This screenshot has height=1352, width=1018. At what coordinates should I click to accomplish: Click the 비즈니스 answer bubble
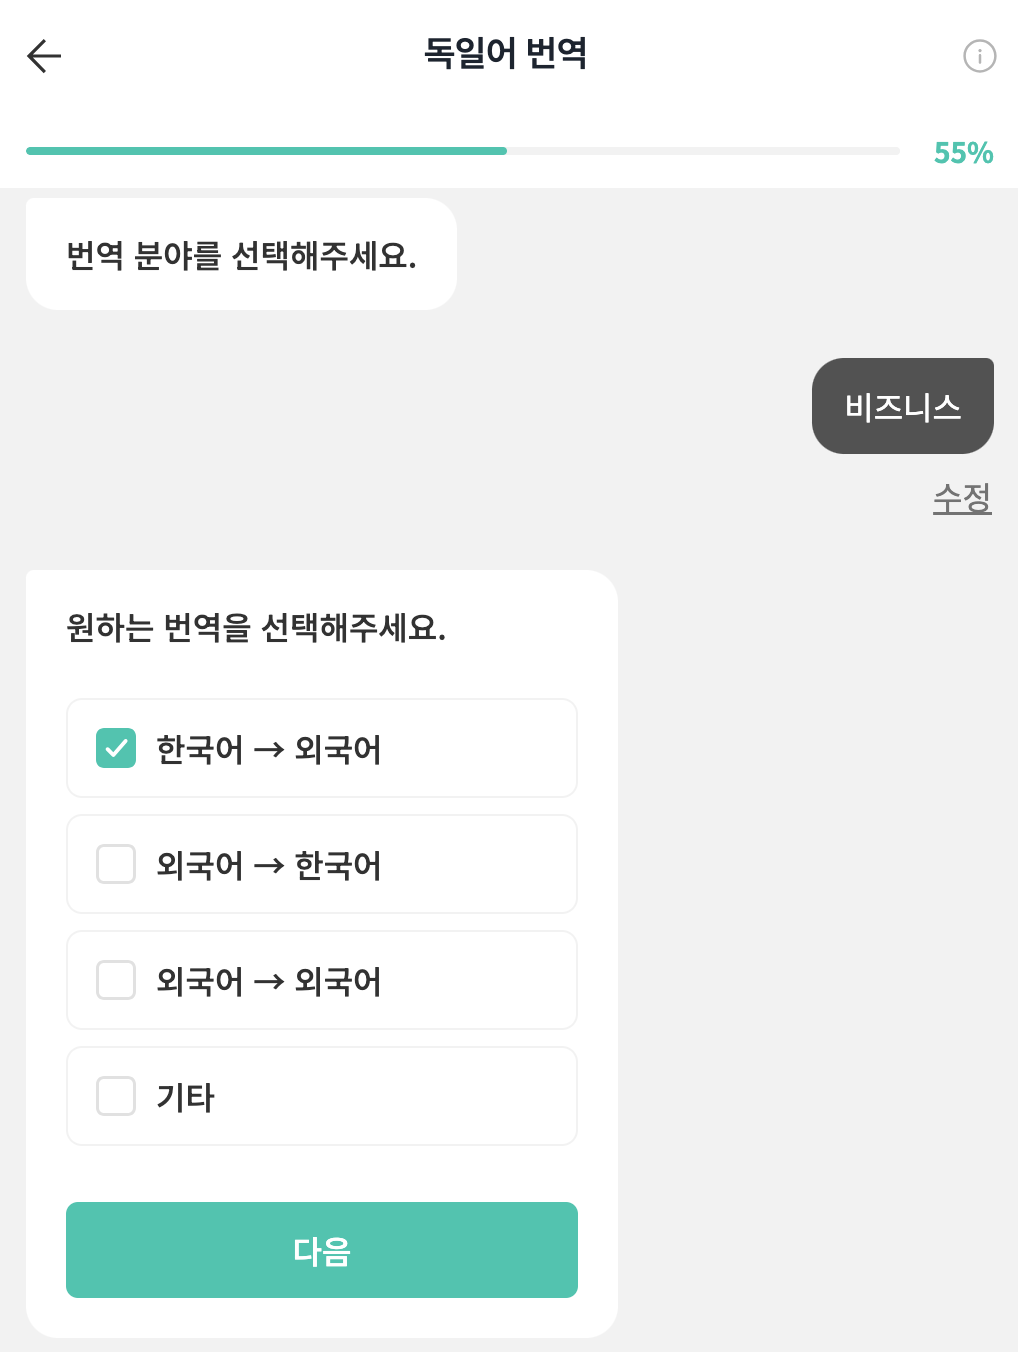coord(902,406)
